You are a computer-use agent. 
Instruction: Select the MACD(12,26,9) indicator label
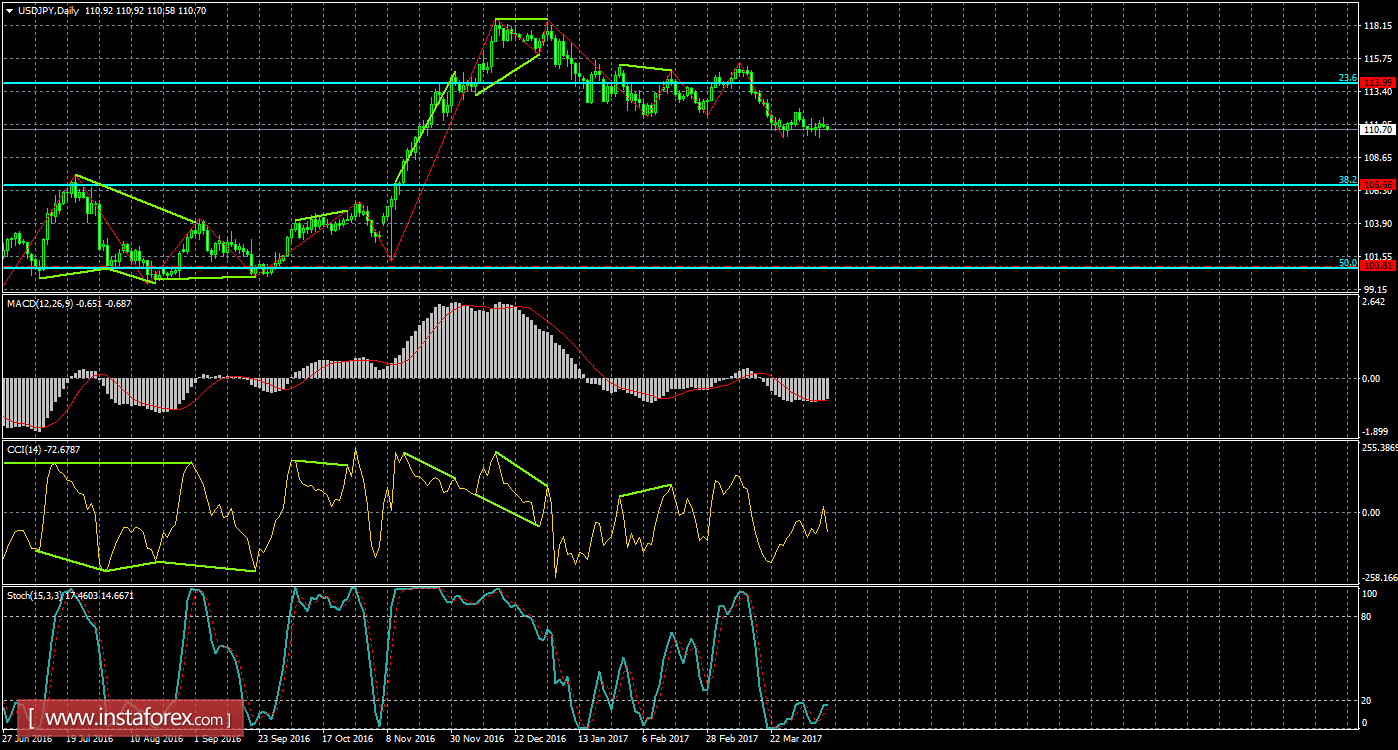(x=42, y=302)
